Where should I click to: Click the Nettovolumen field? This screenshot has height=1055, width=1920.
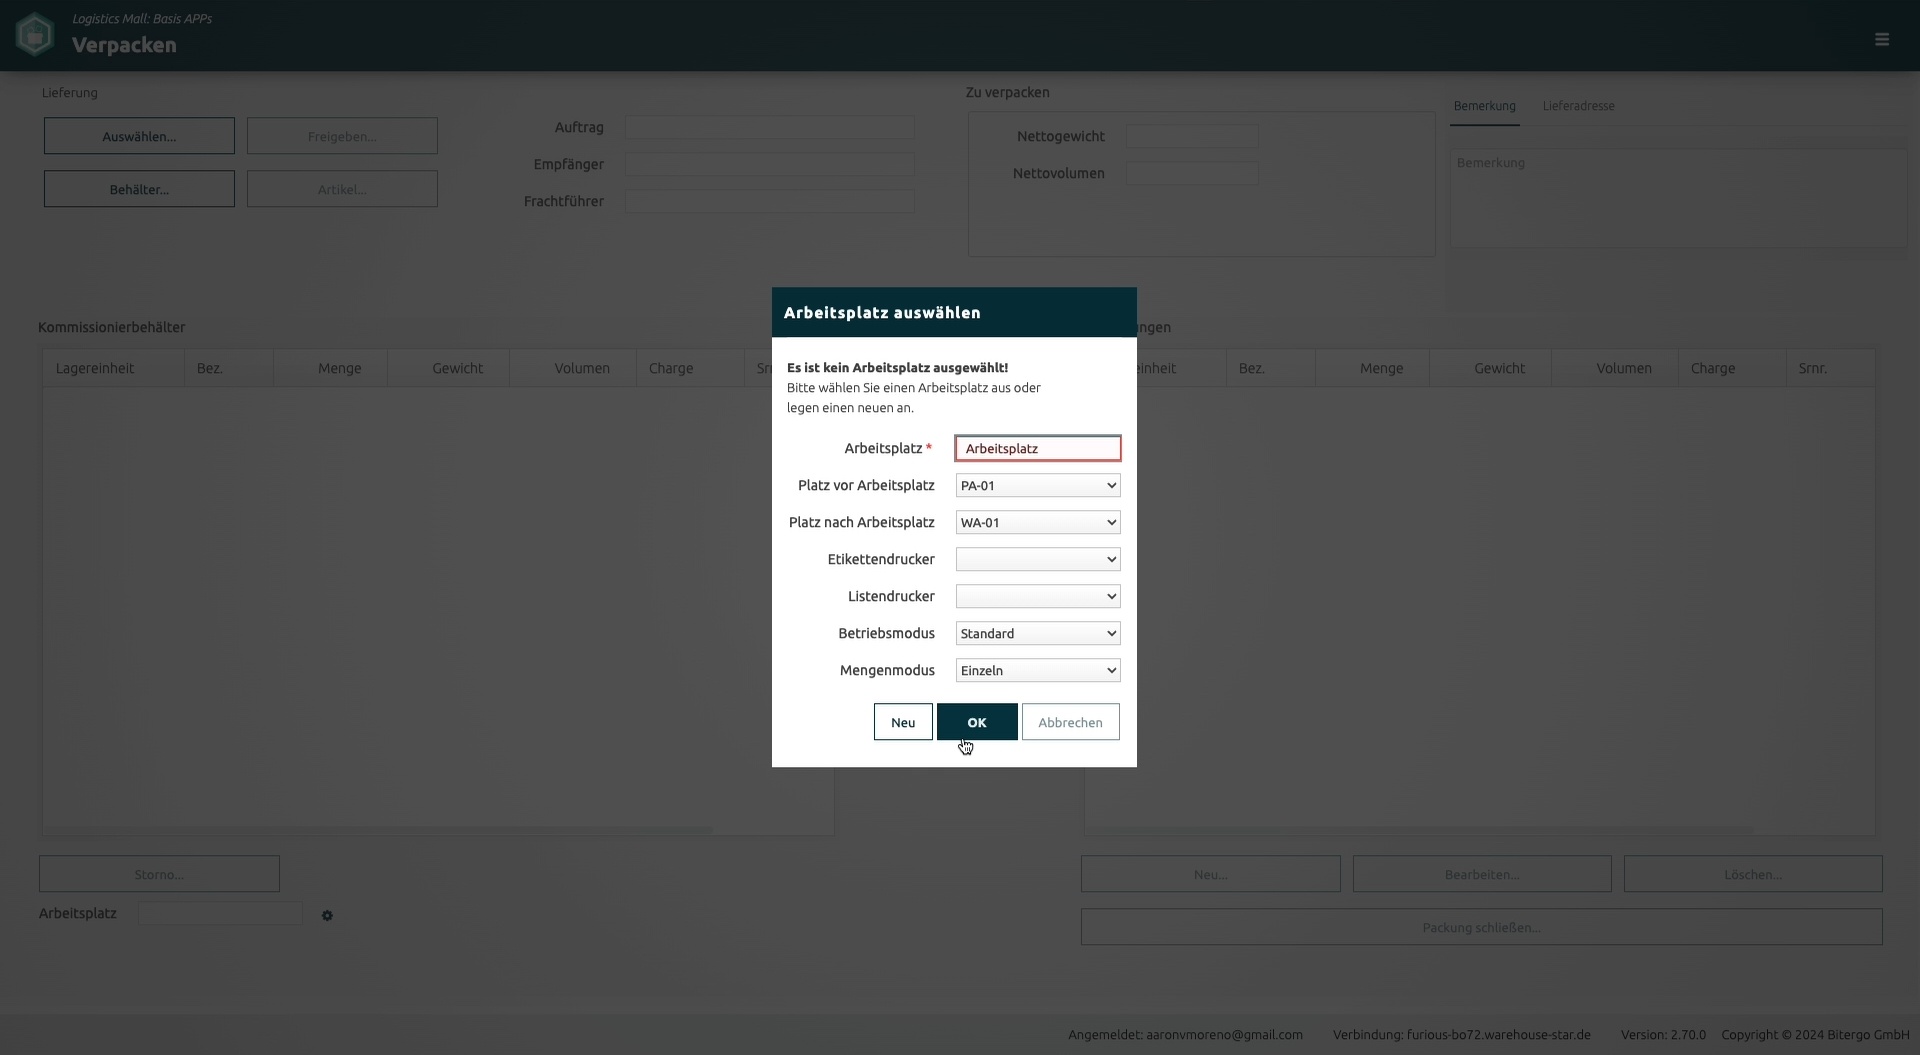1192,173
